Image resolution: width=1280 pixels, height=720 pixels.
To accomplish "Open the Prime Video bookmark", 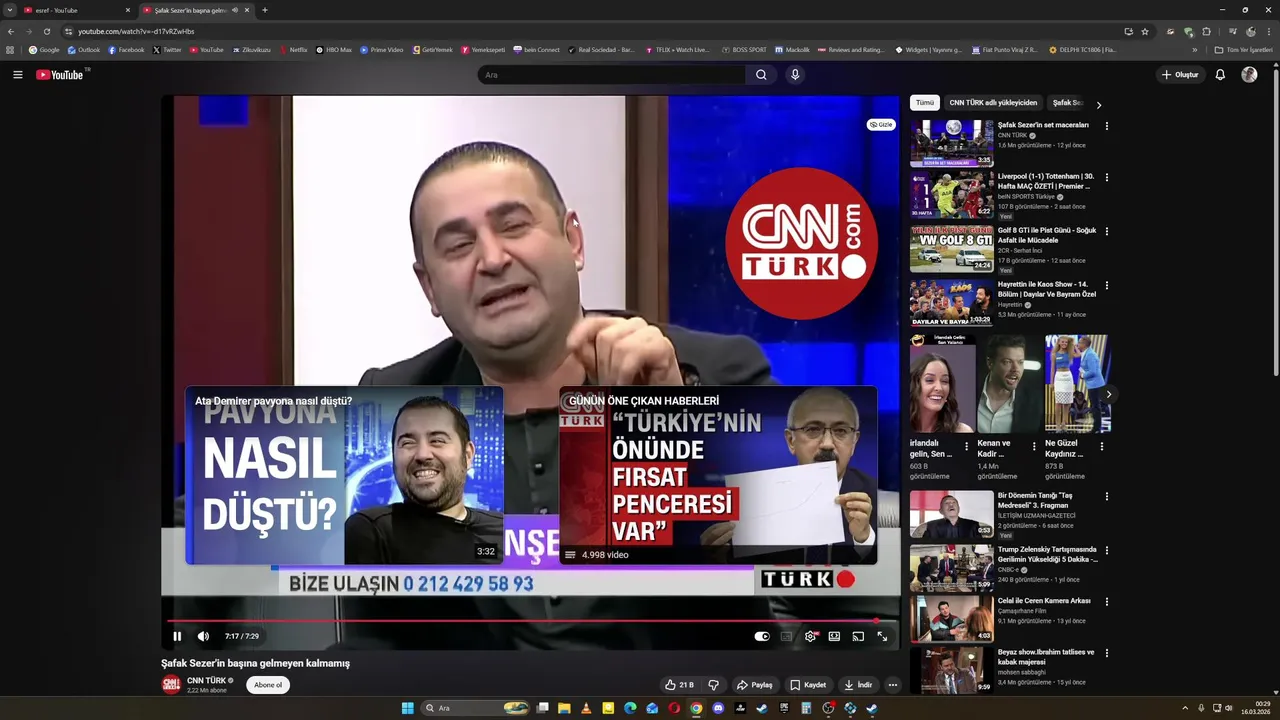I will pos(382,49).
